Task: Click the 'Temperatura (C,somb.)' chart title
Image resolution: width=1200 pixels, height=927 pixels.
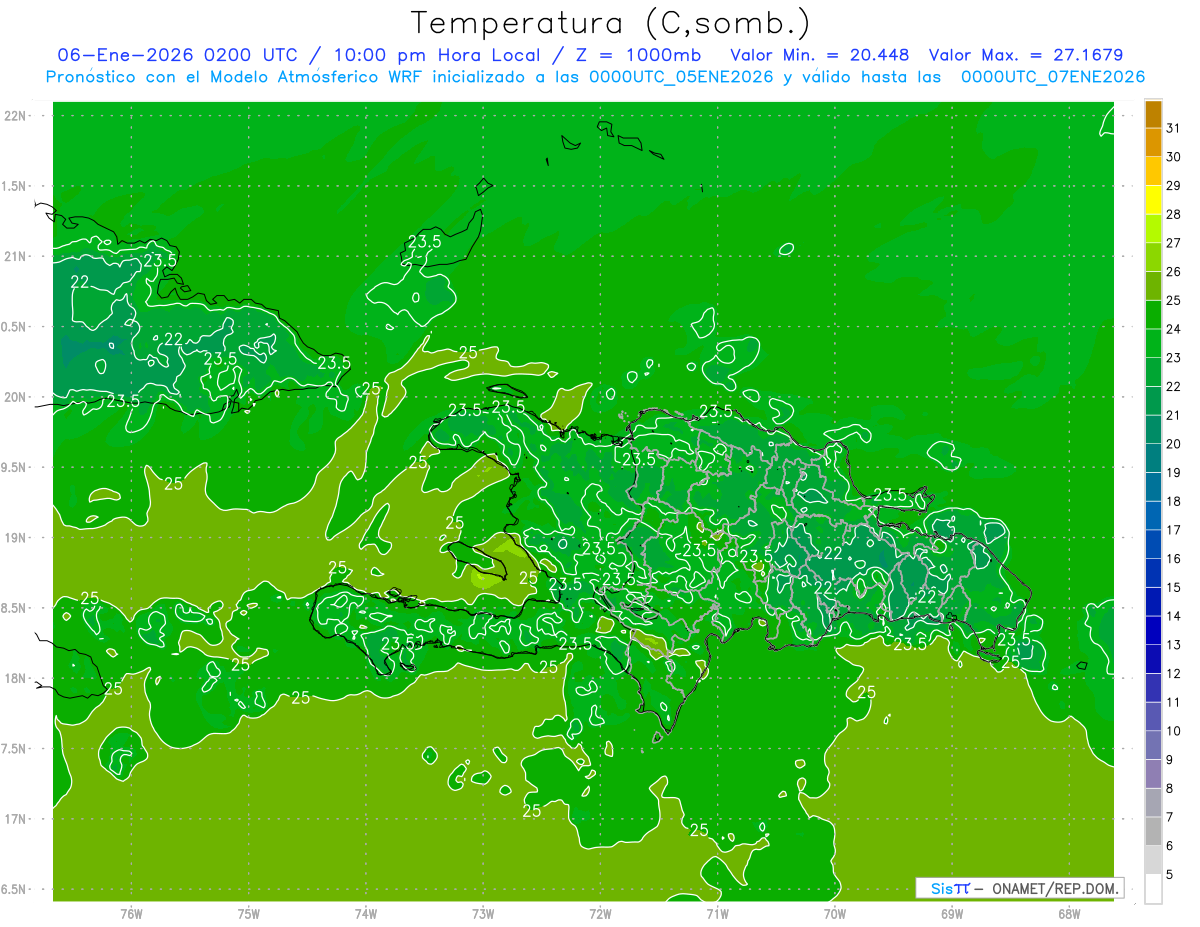Action: [610, 23]
